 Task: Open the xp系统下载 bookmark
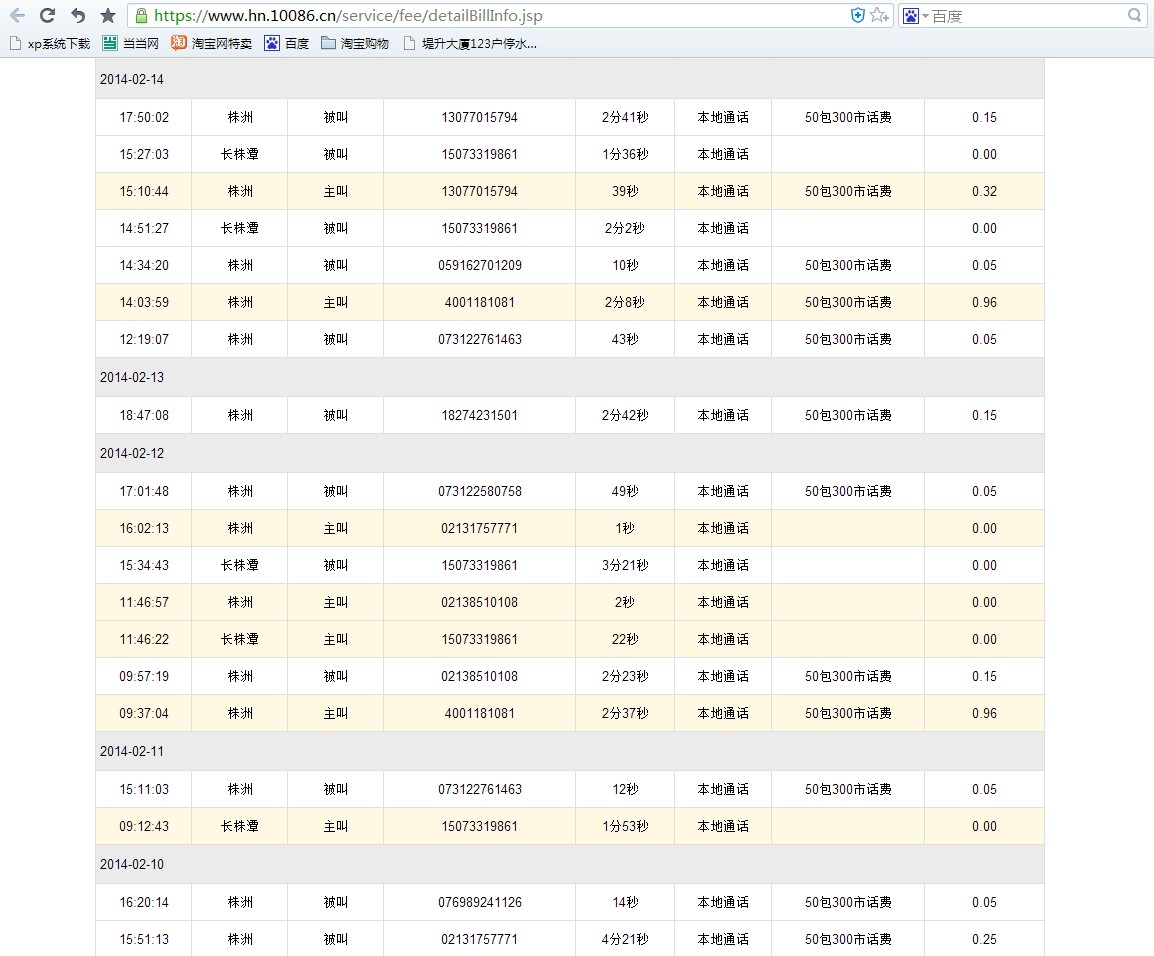click(x=50, y=43)
